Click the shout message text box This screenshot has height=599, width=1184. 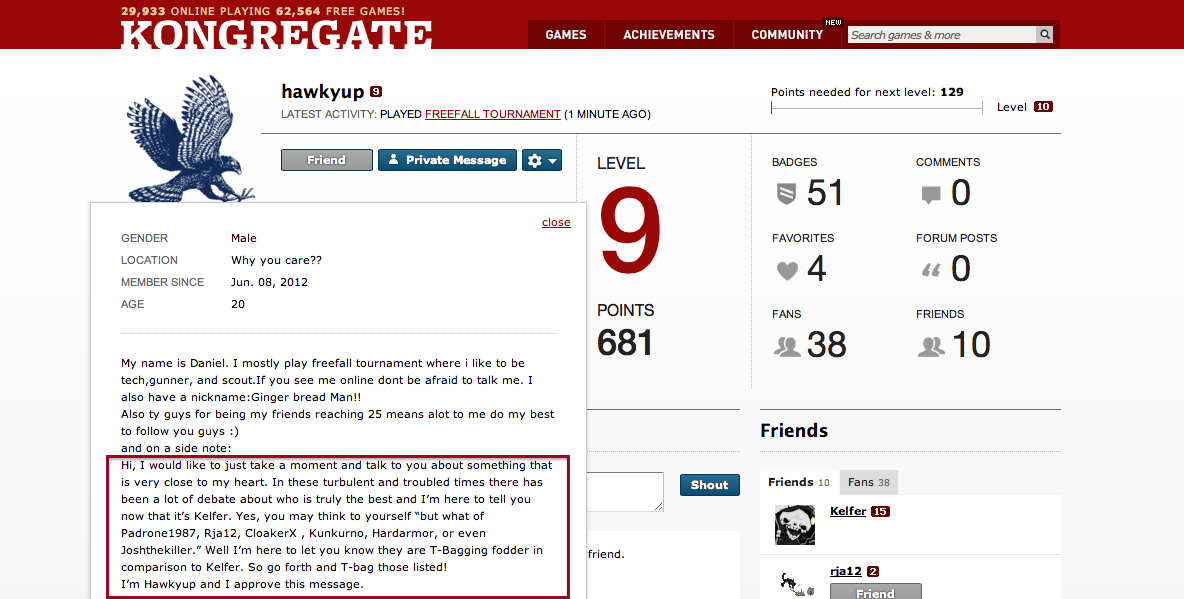(625, 492)
